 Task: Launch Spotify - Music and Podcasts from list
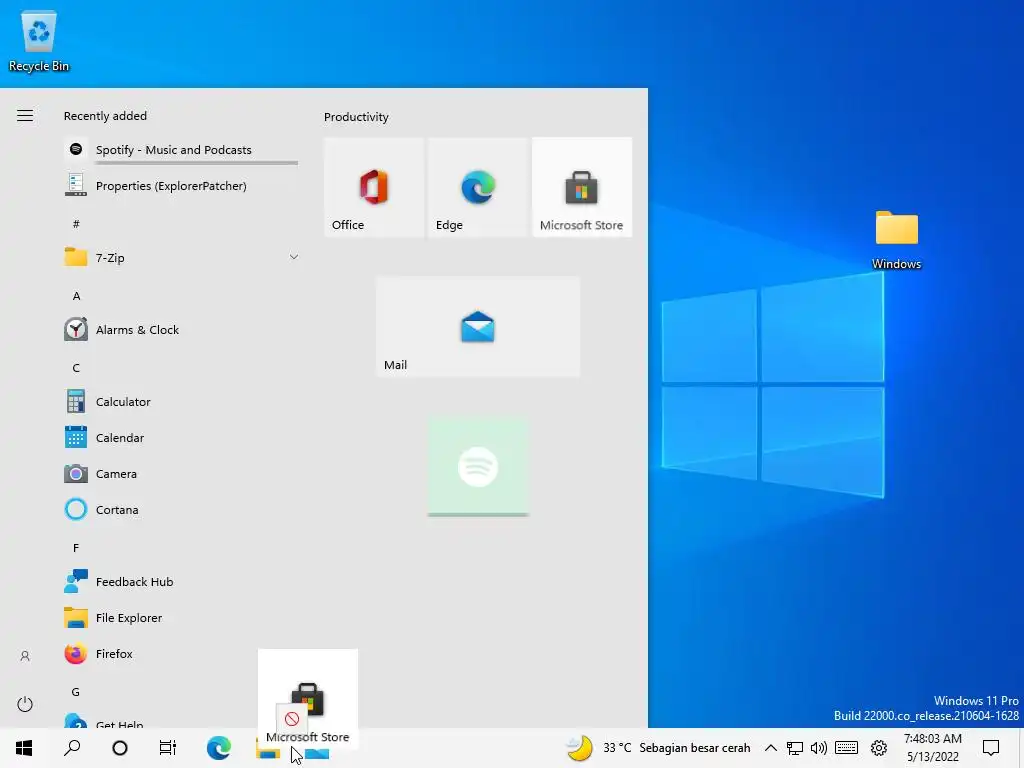tap(181, 150)
